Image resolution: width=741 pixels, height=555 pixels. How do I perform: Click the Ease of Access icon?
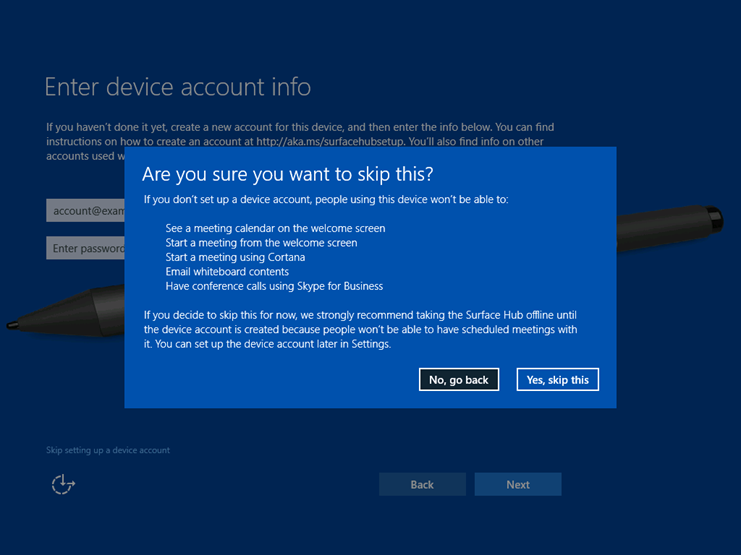click(63, 484)
